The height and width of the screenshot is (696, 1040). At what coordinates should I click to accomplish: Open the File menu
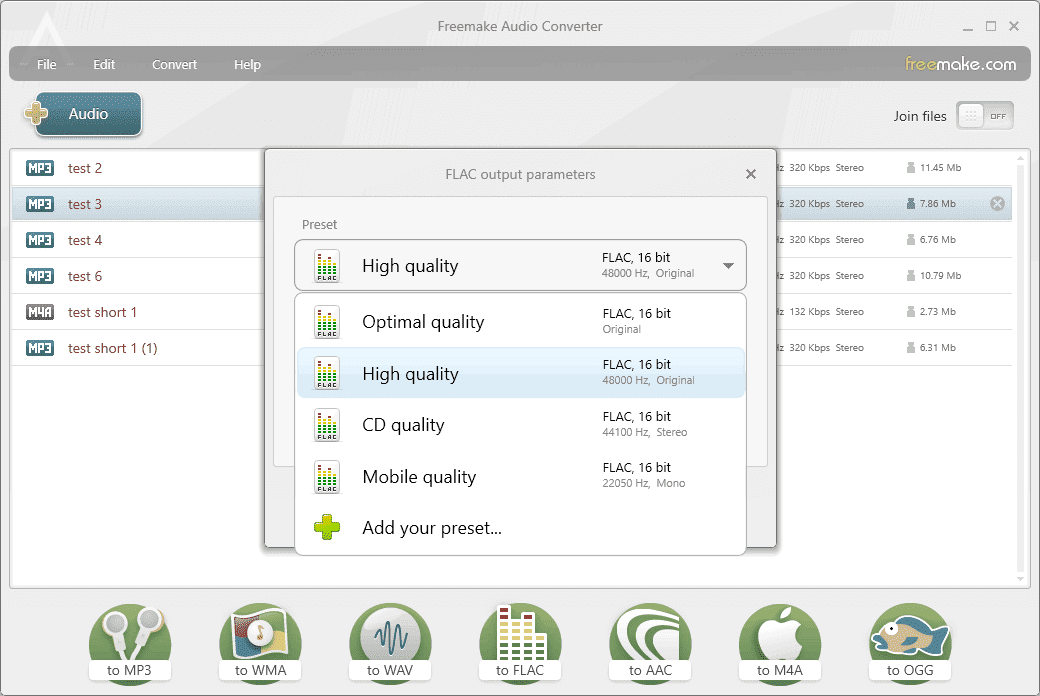46,64
